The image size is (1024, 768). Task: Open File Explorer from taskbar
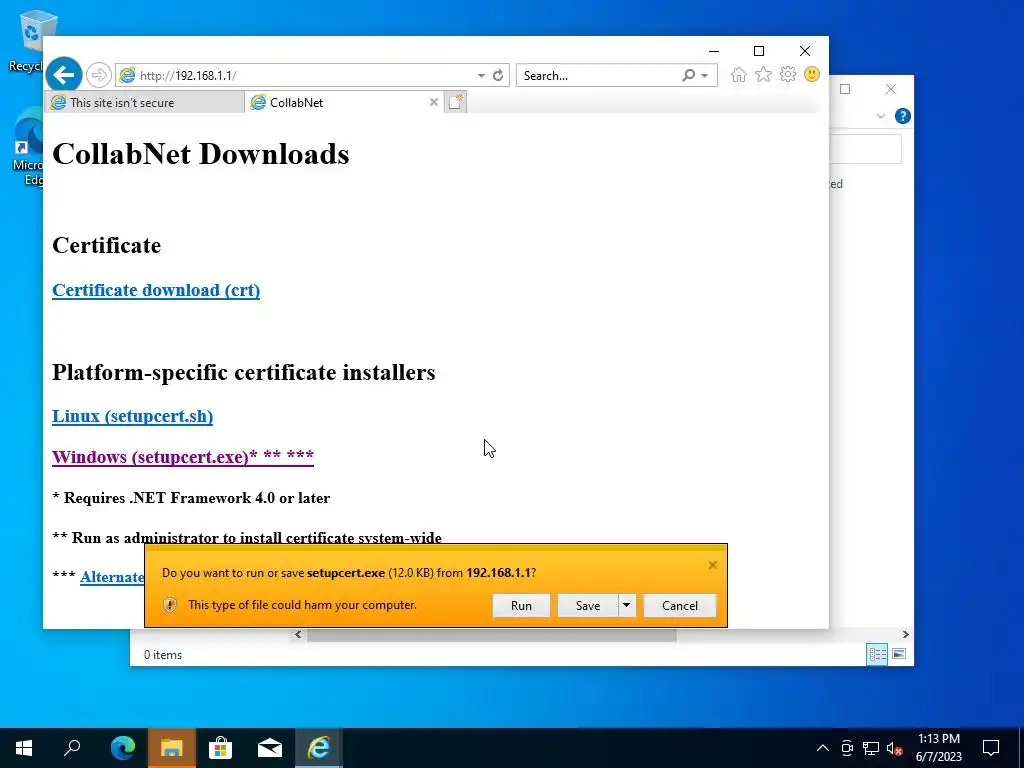[171, 748]
